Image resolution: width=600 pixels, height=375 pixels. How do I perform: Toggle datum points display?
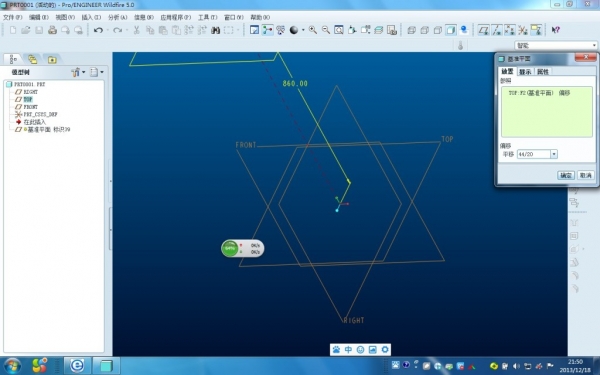(x=510, y=30)
